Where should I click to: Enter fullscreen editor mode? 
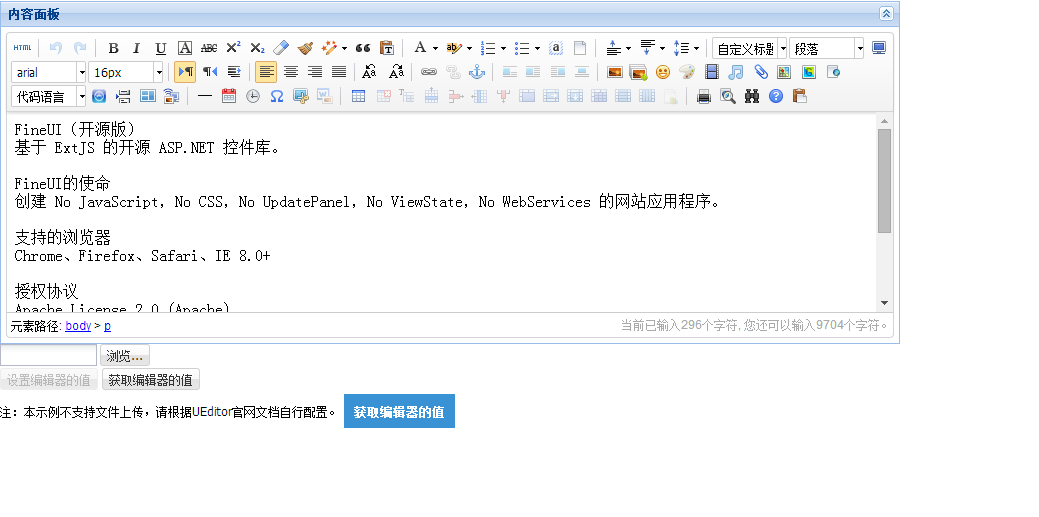[x=879, y=48]
